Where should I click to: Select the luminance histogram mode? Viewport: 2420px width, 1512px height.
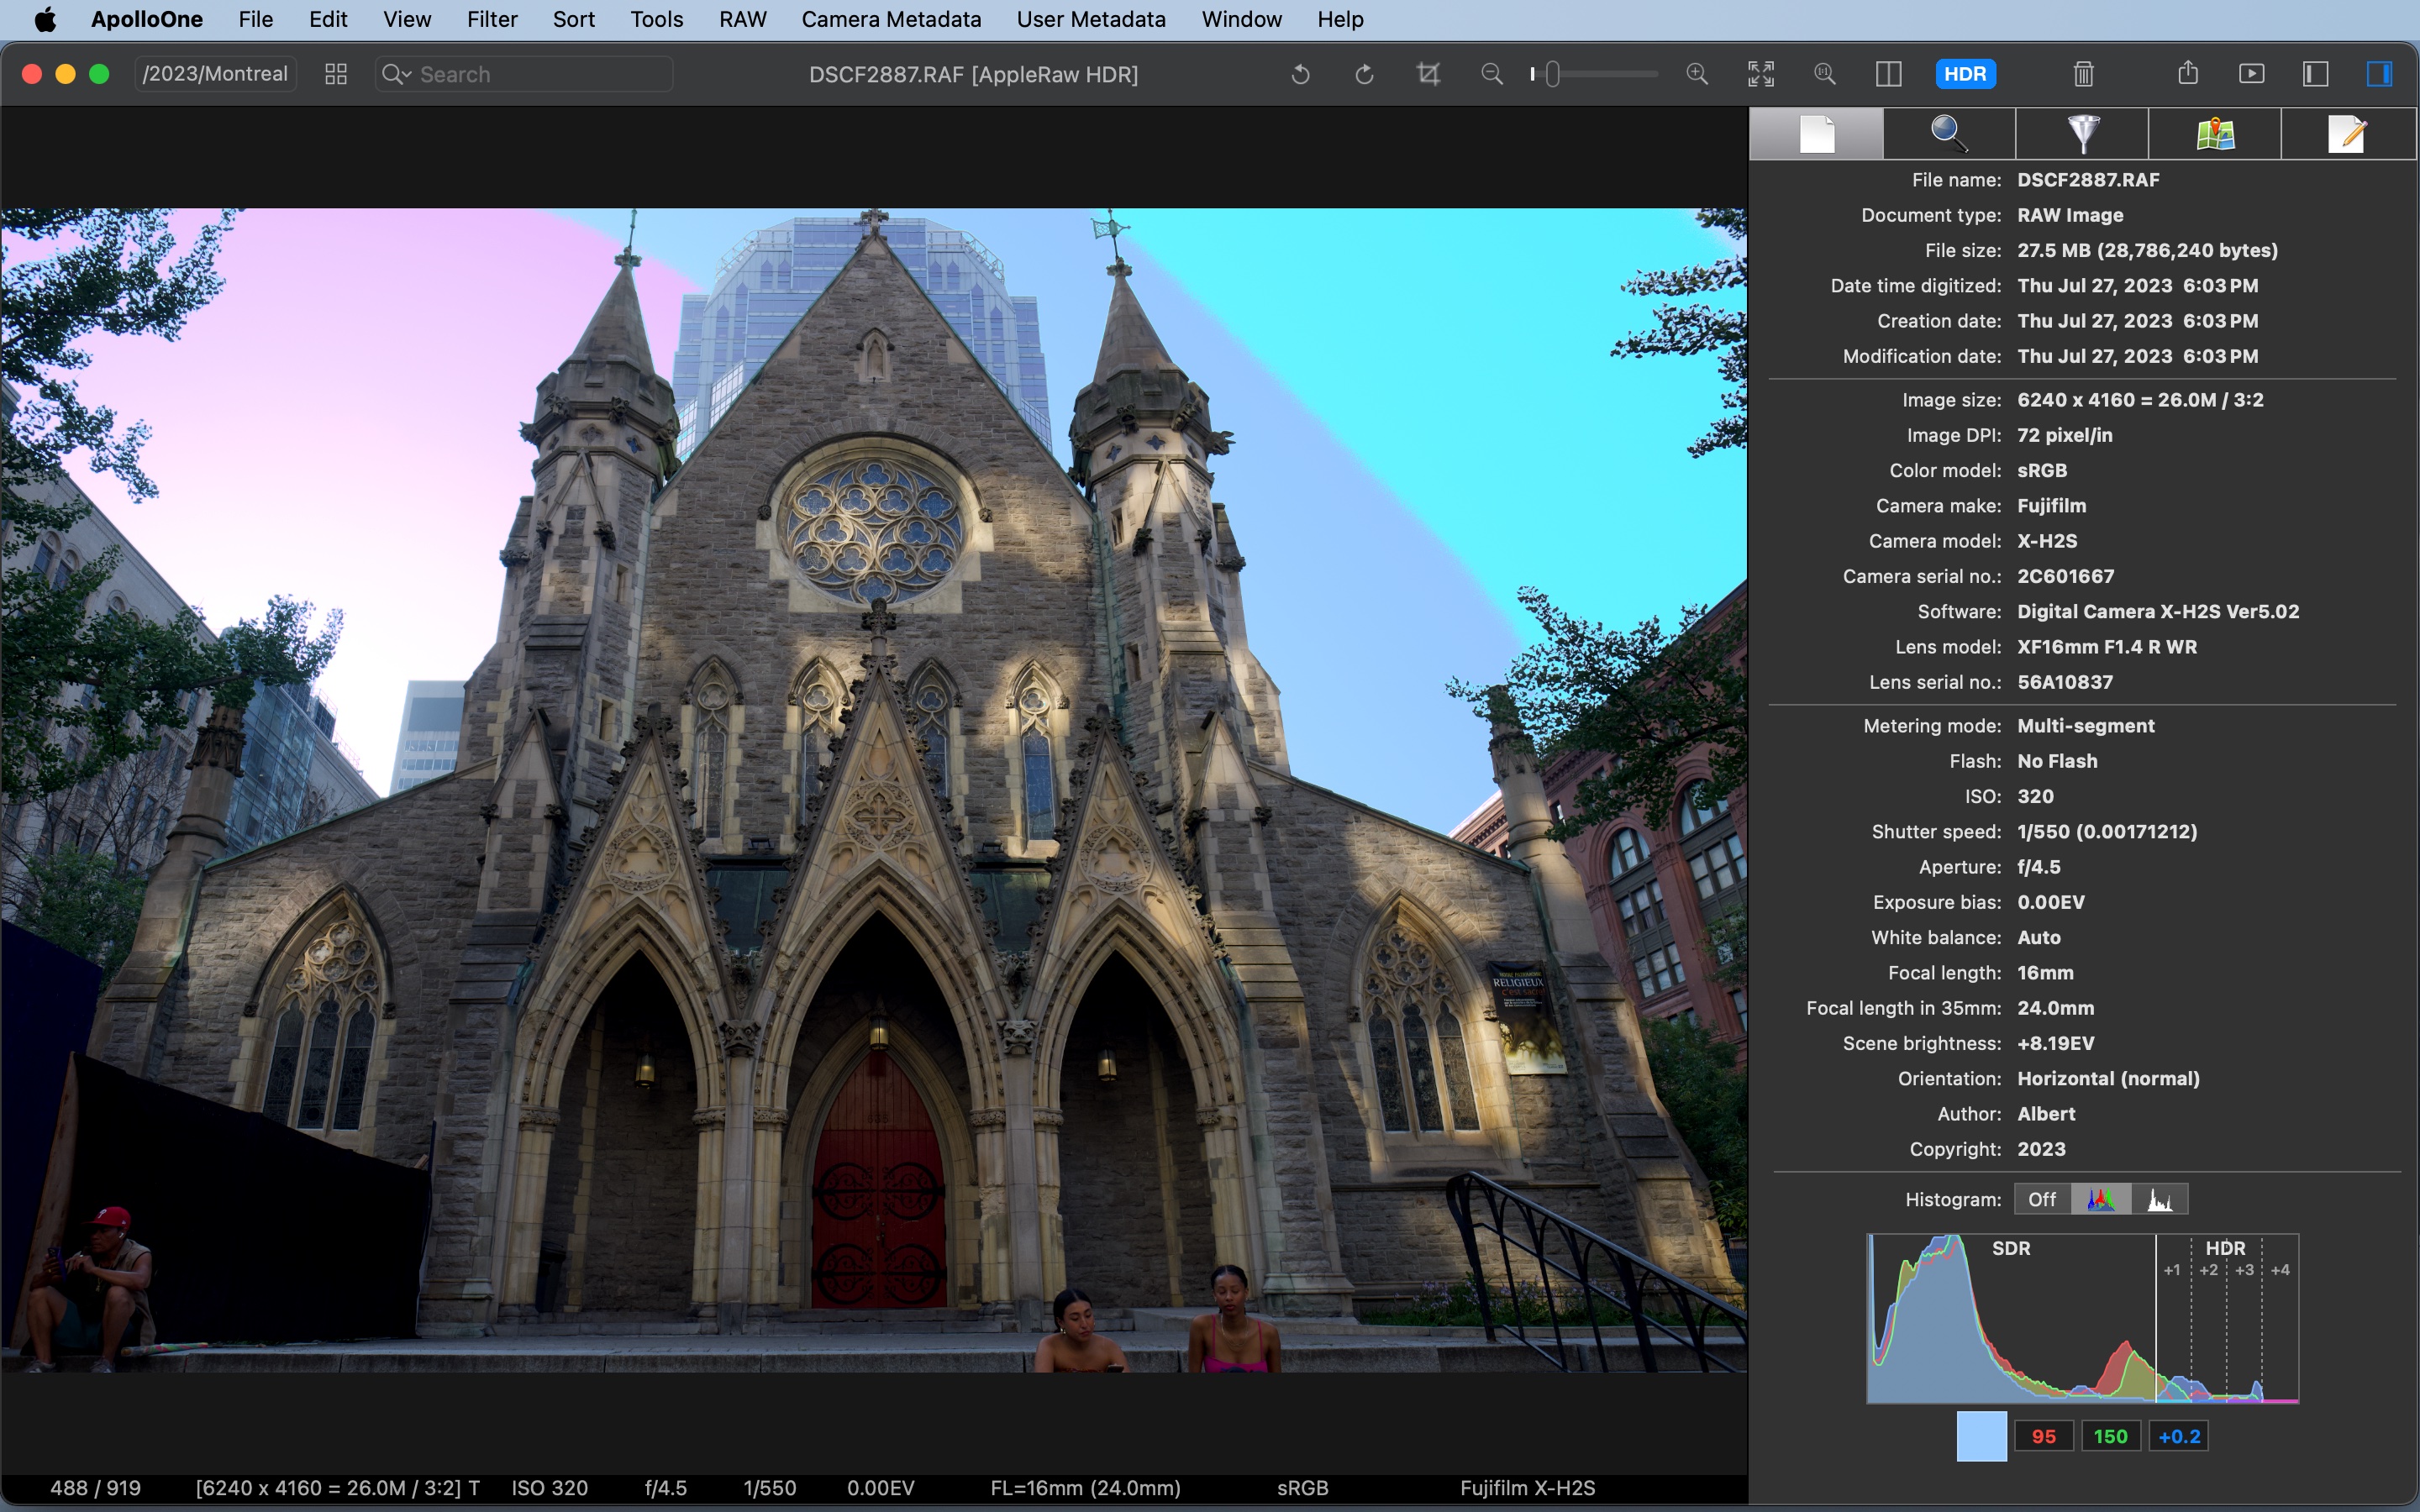click(x=2160, y=1199)
